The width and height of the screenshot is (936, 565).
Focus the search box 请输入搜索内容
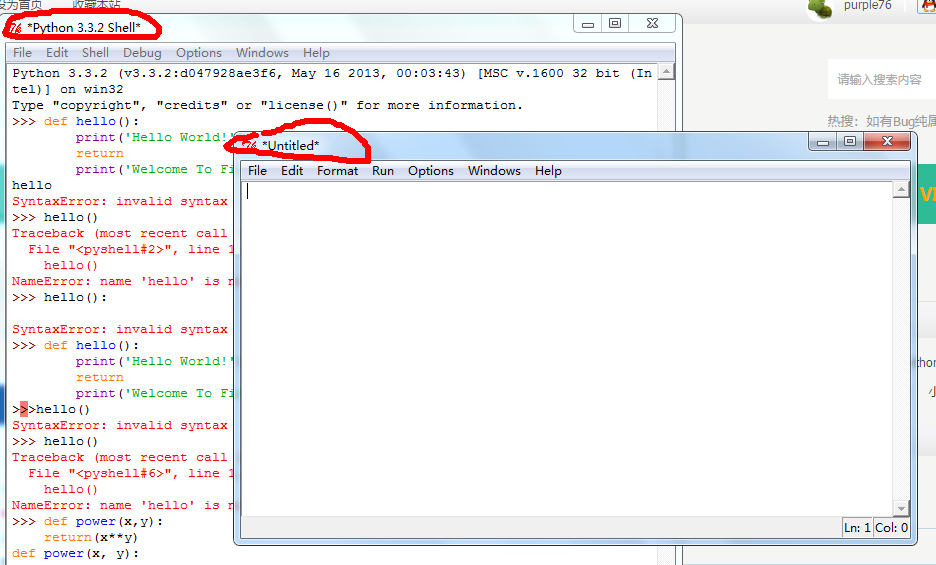pos(880,79)
